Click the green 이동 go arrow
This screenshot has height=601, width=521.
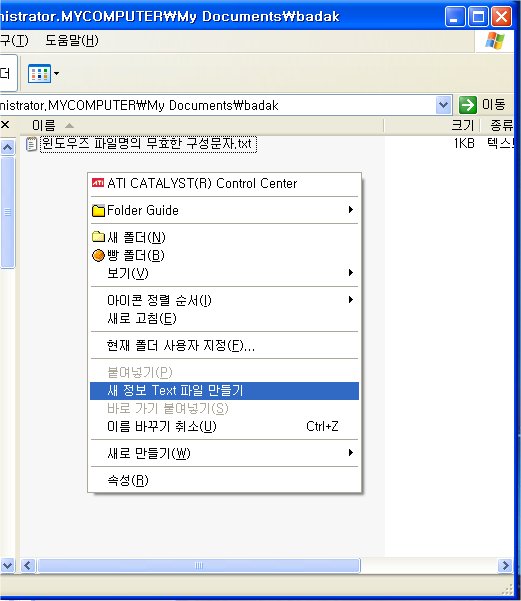tap(467, 105)
